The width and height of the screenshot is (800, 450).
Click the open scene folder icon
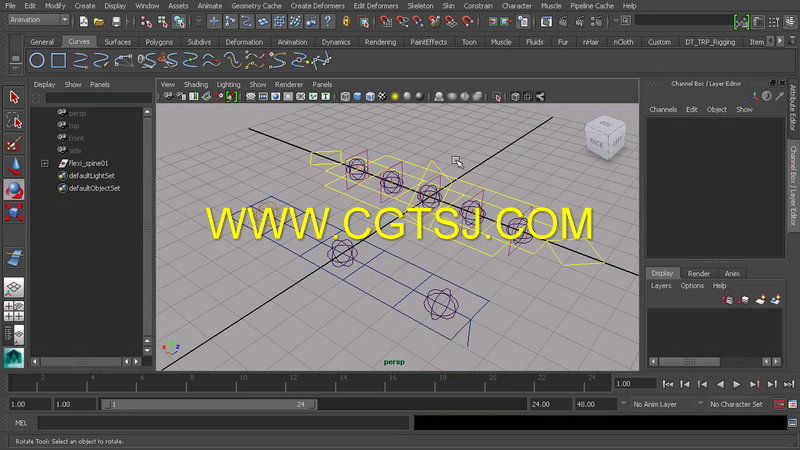[99, 21]
